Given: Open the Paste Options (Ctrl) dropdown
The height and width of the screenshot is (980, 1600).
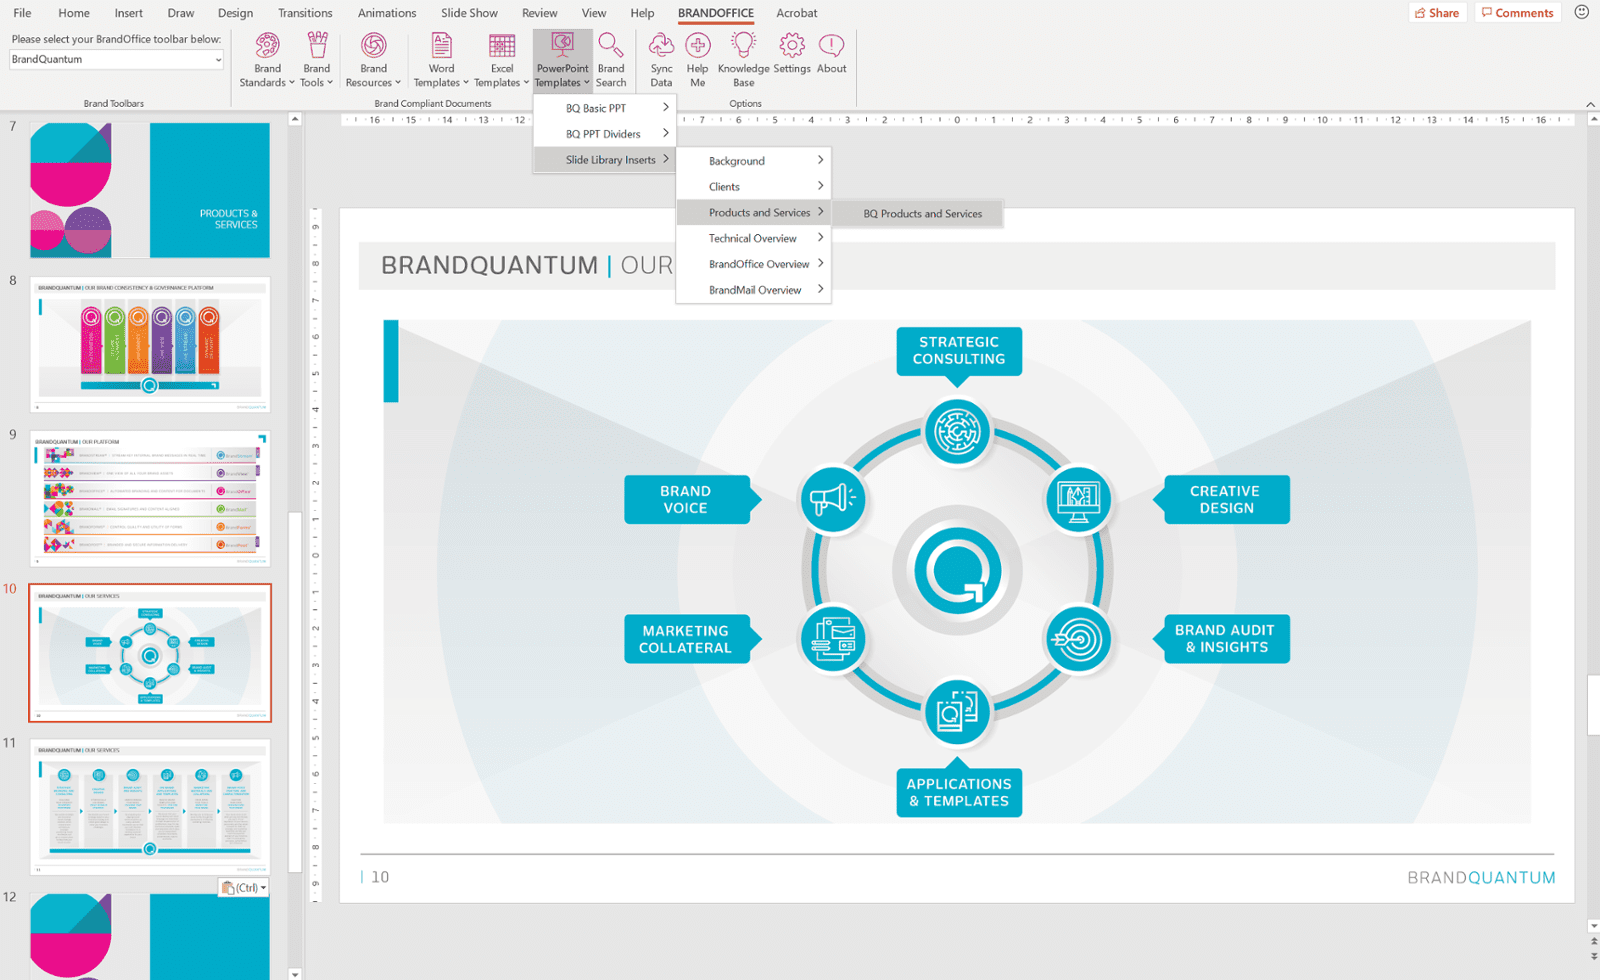Looking at the screenshot, I should tap(244, 888).
